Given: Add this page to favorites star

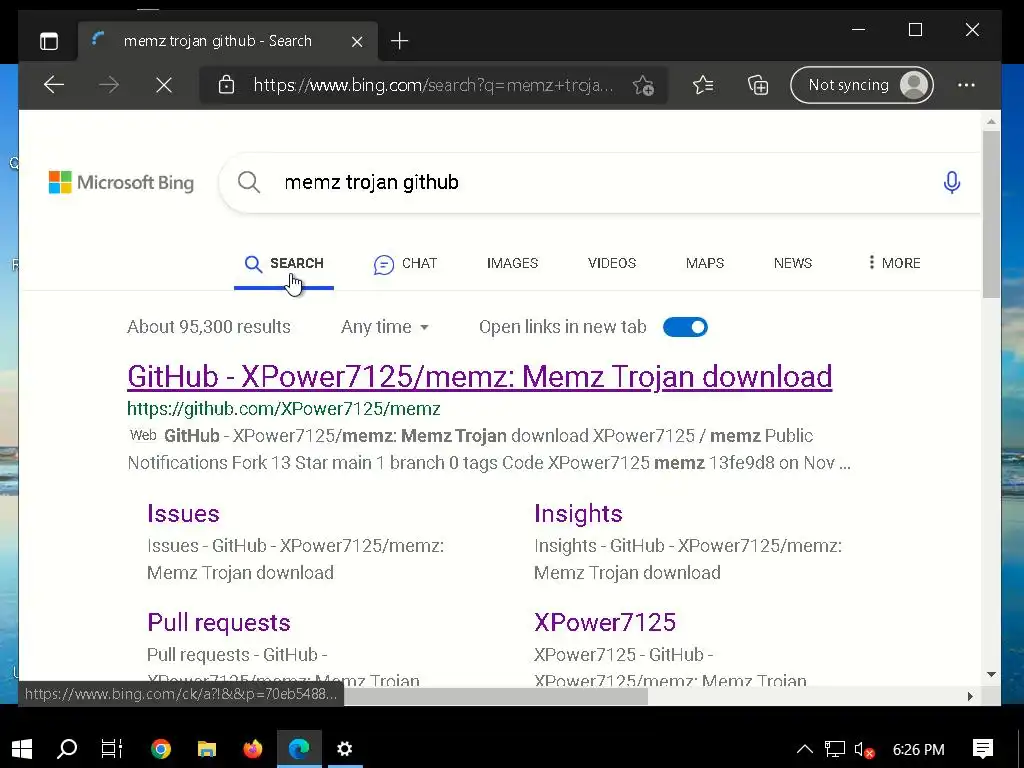Looking at the screenshot, I should pos(643,85).
